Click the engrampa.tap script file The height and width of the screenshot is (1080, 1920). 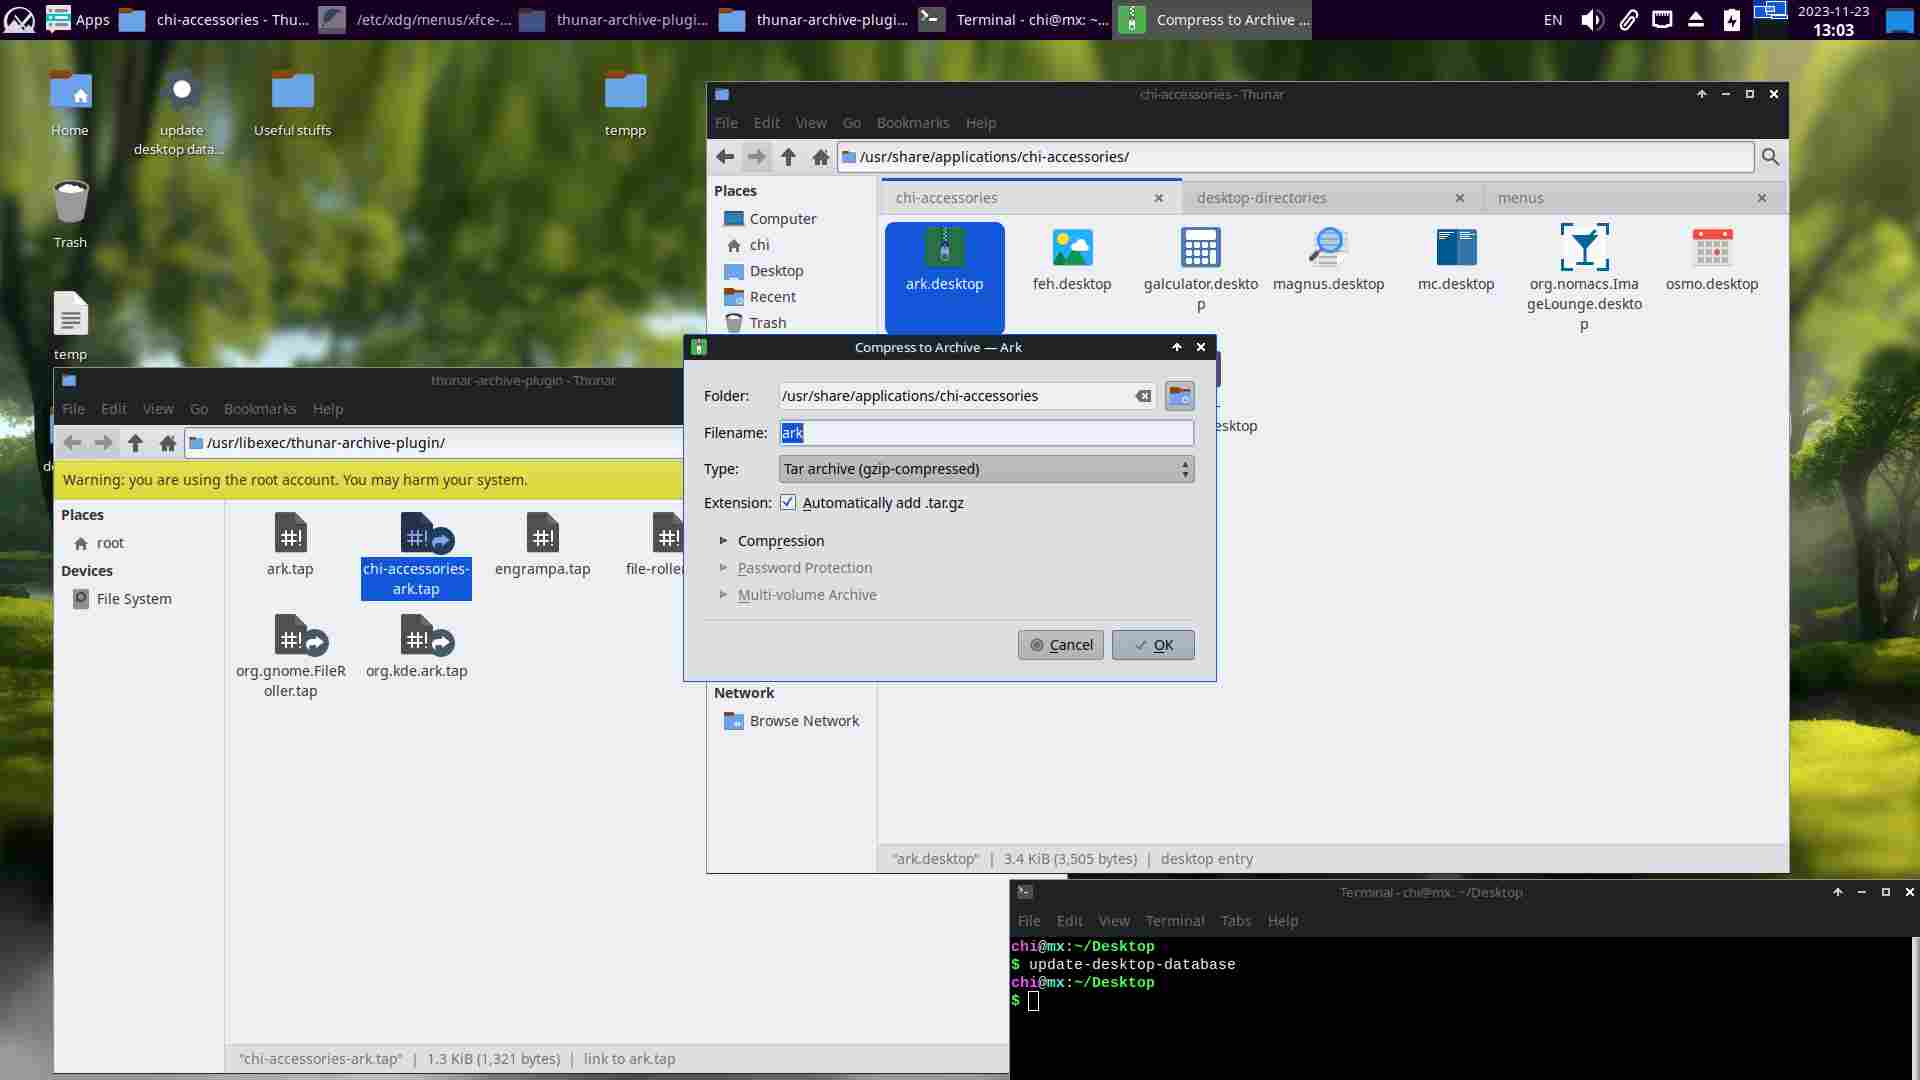(x=542, y=535)
